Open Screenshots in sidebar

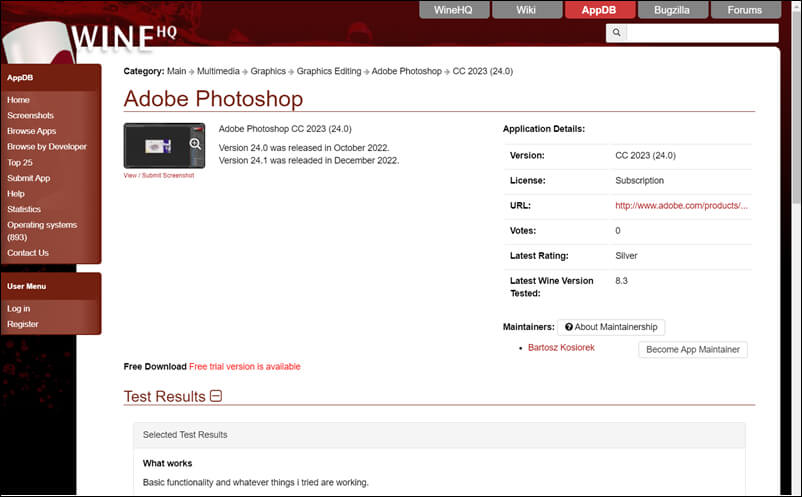pos(30,116)
